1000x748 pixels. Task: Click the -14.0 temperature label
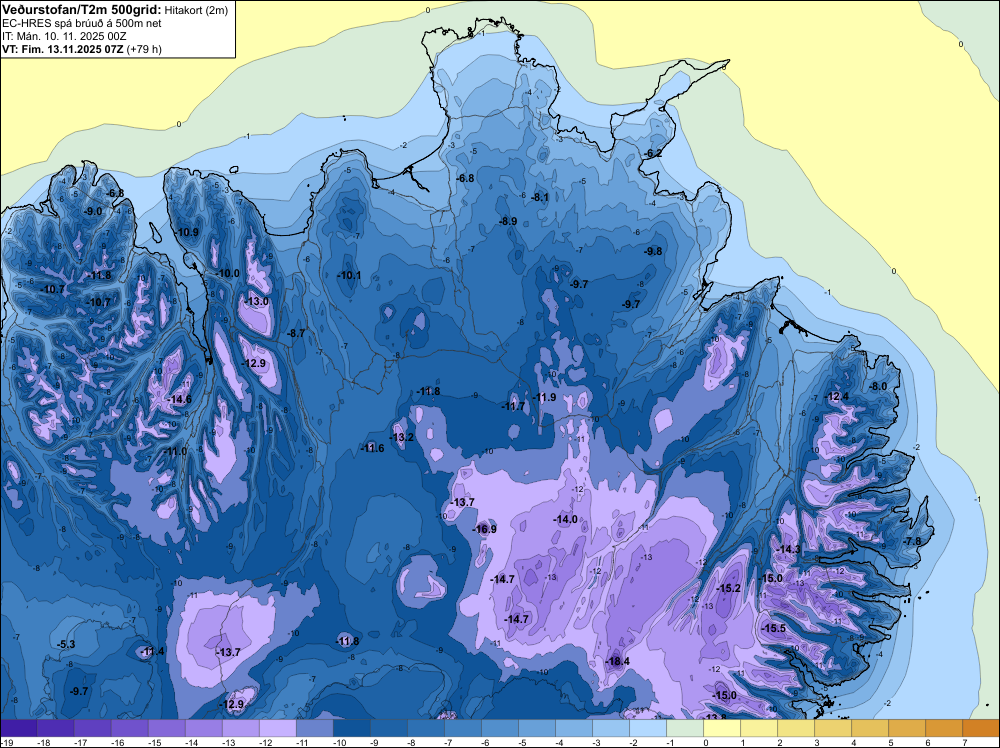point(566,519)
